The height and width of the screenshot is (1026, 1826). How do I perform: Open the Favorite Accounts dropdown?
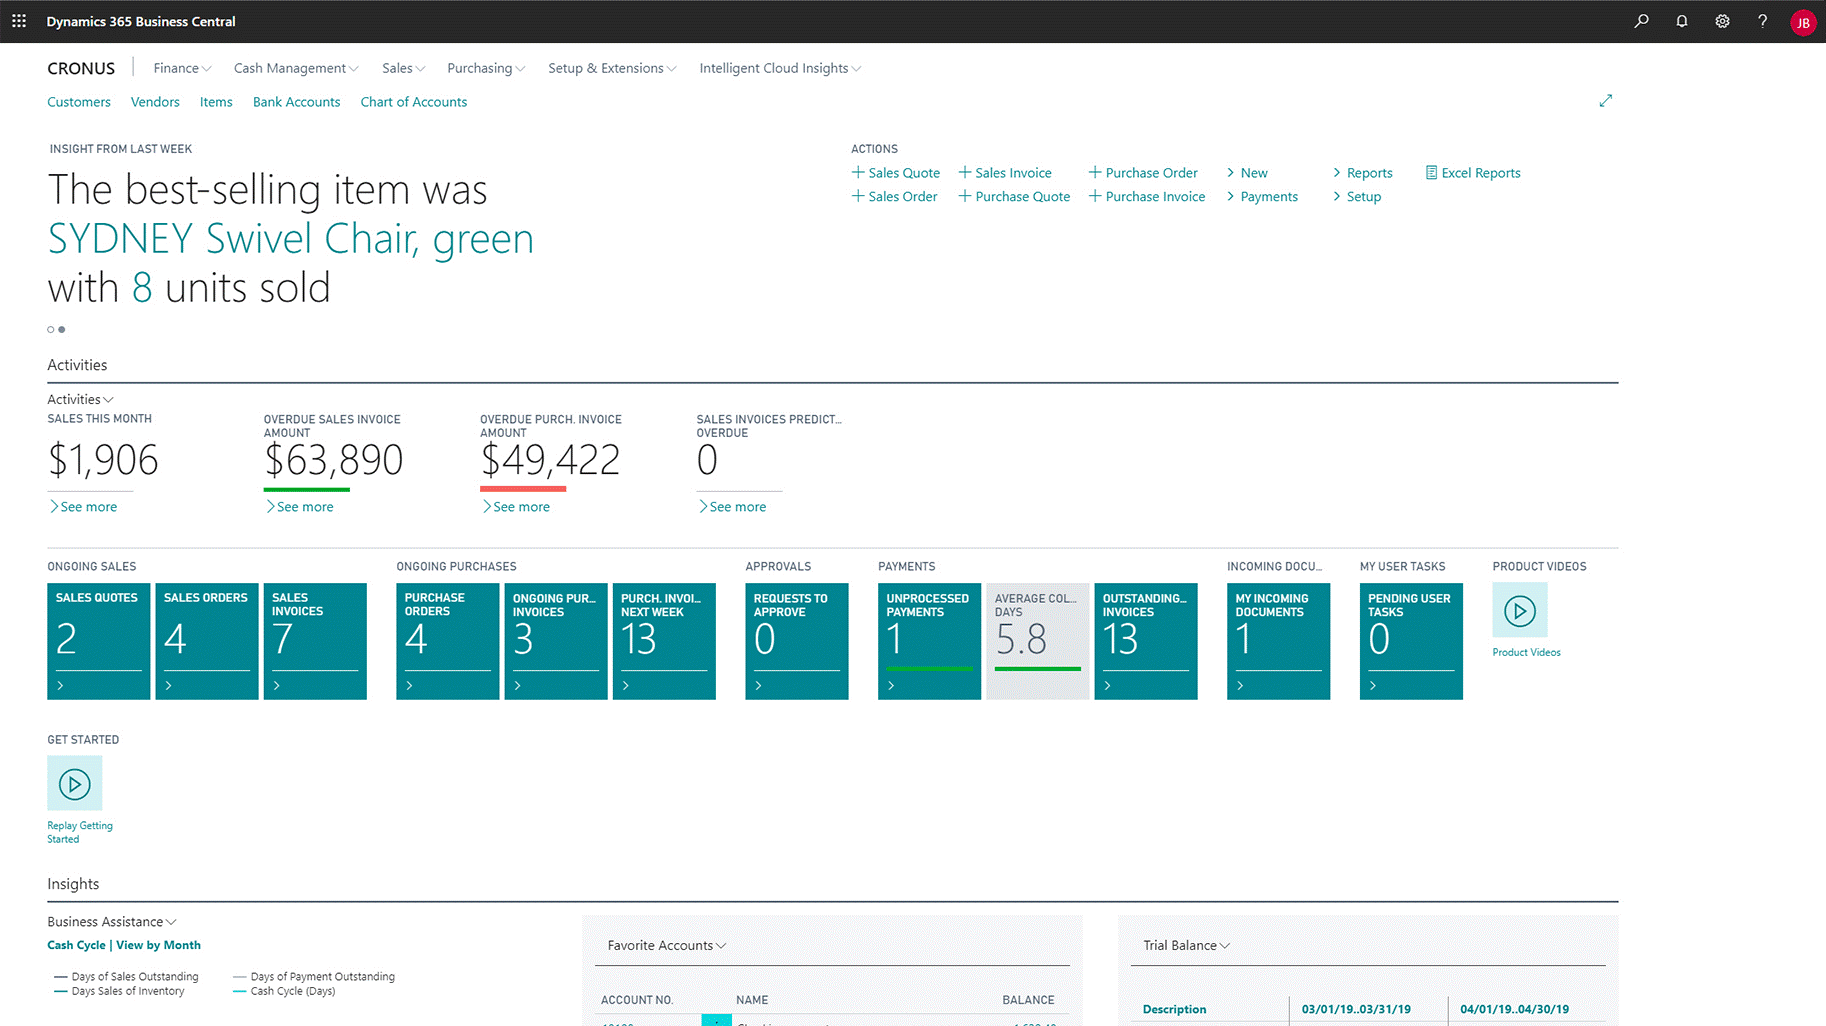coord(666,945)
